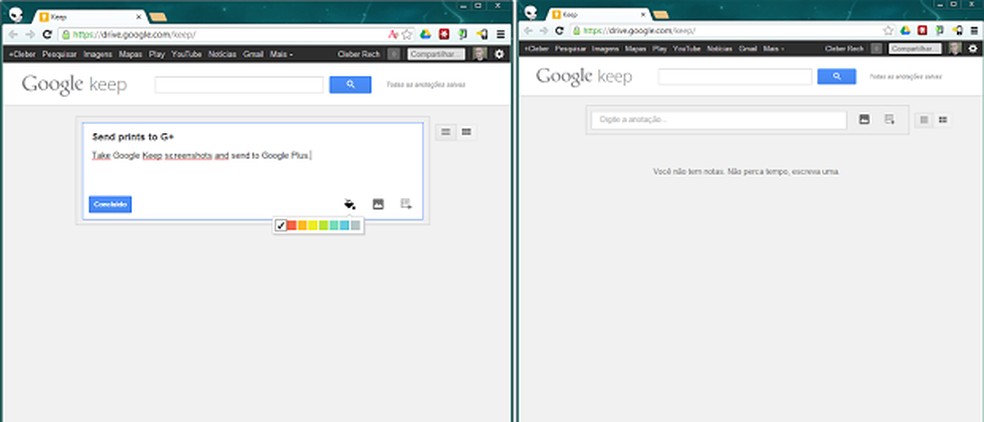Open the settings gear in right window Google bar
Viewport: 984px width, 422px height.
[972, 48]
